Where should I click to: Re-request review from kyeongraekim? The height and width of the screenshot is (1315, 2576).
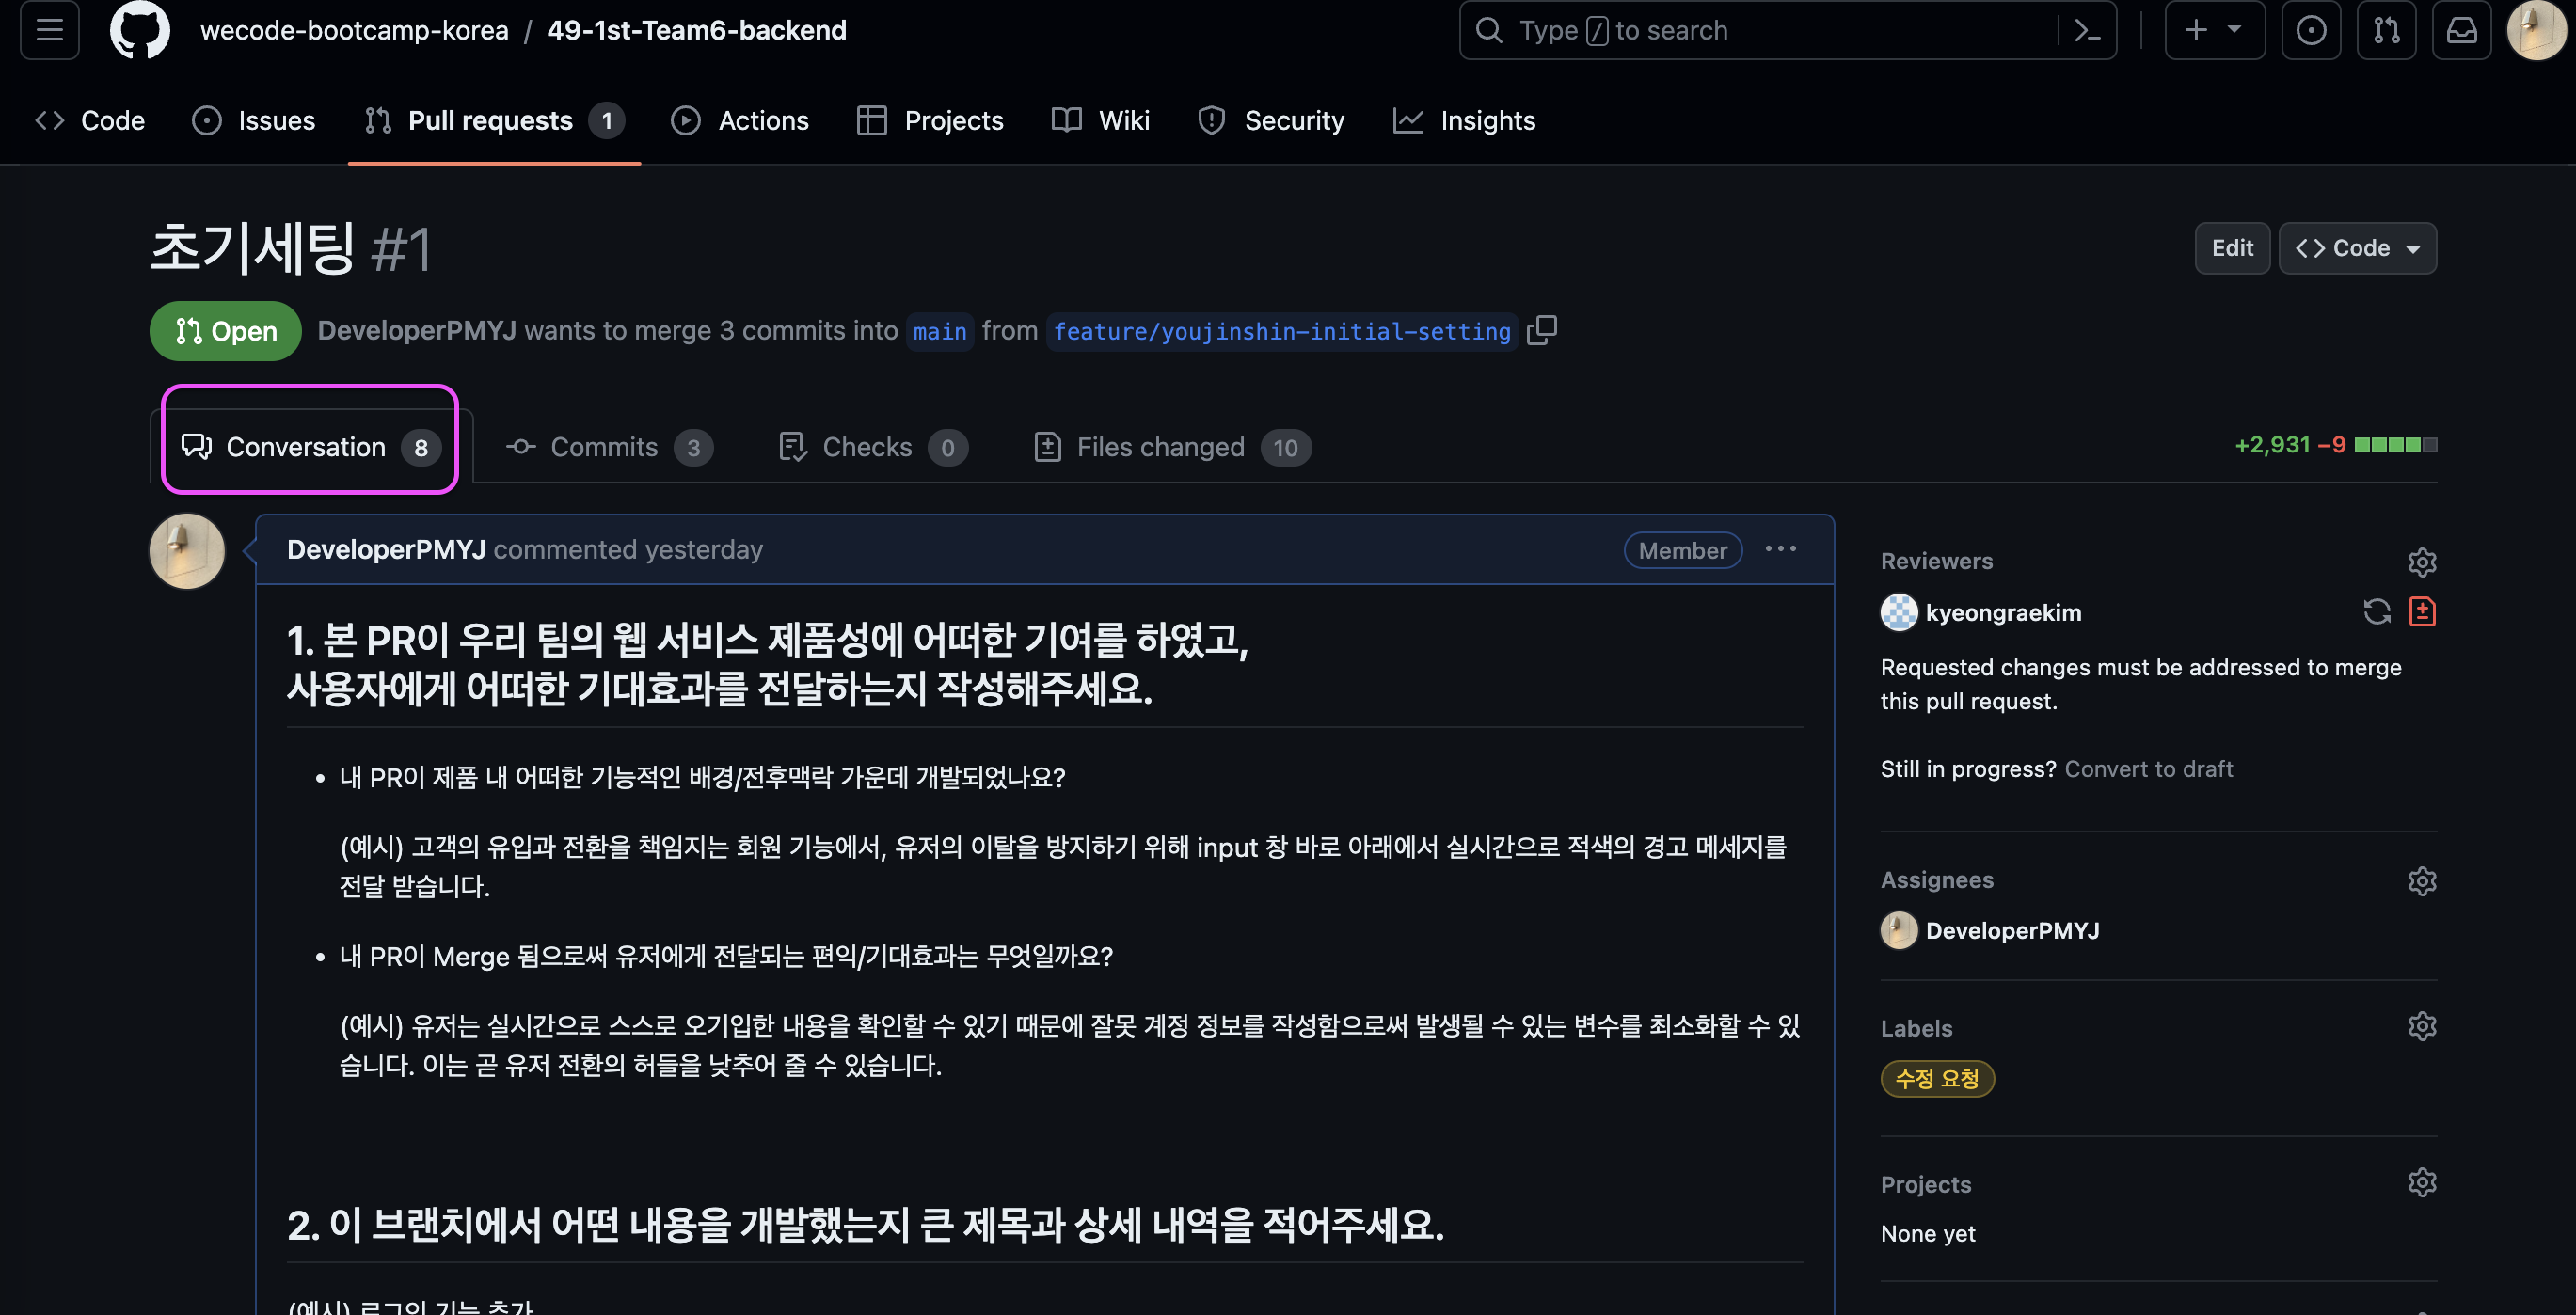click(x=2376, y=611)
